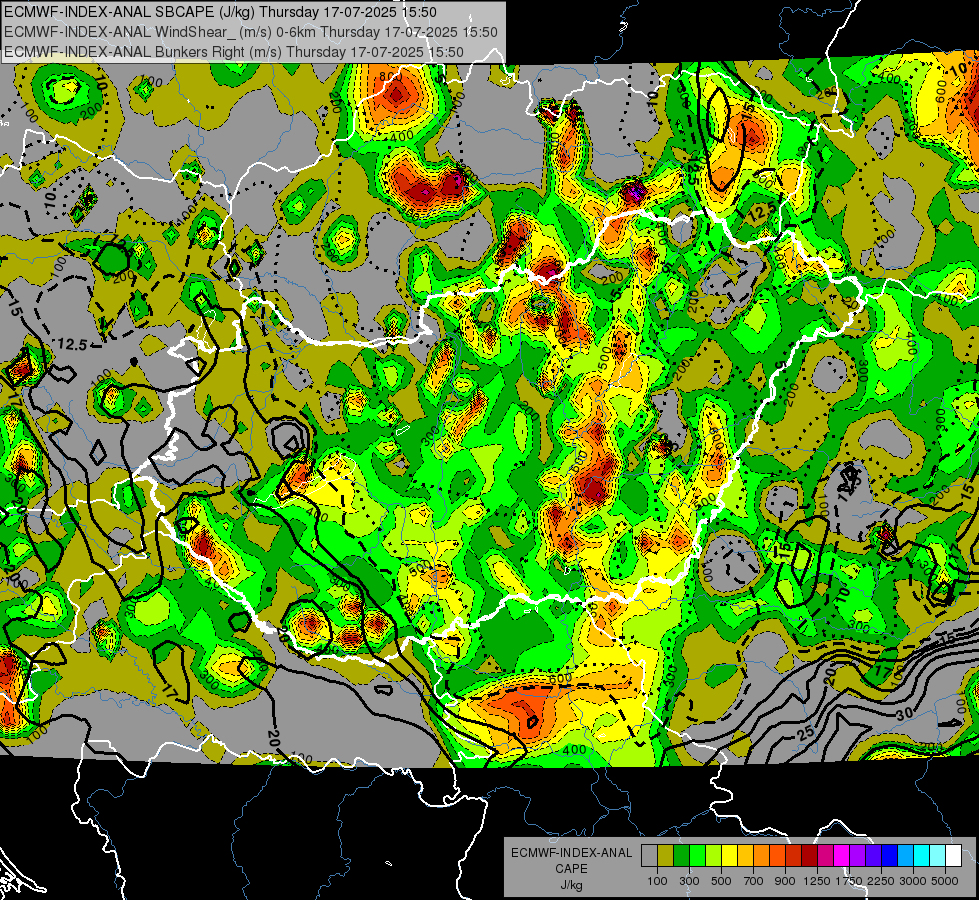Select the dark green legend swatch

pyautogui.click(x=681, y=856)
